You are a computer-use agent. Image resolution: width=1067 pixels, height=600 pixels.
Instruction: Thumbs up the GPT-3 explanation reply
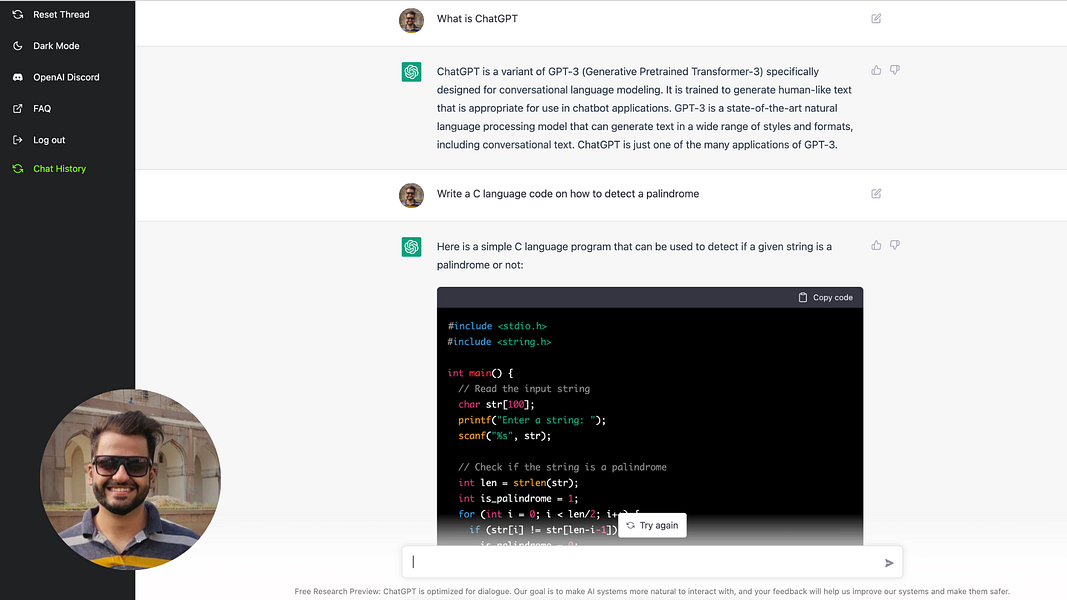tap(876, 70)
